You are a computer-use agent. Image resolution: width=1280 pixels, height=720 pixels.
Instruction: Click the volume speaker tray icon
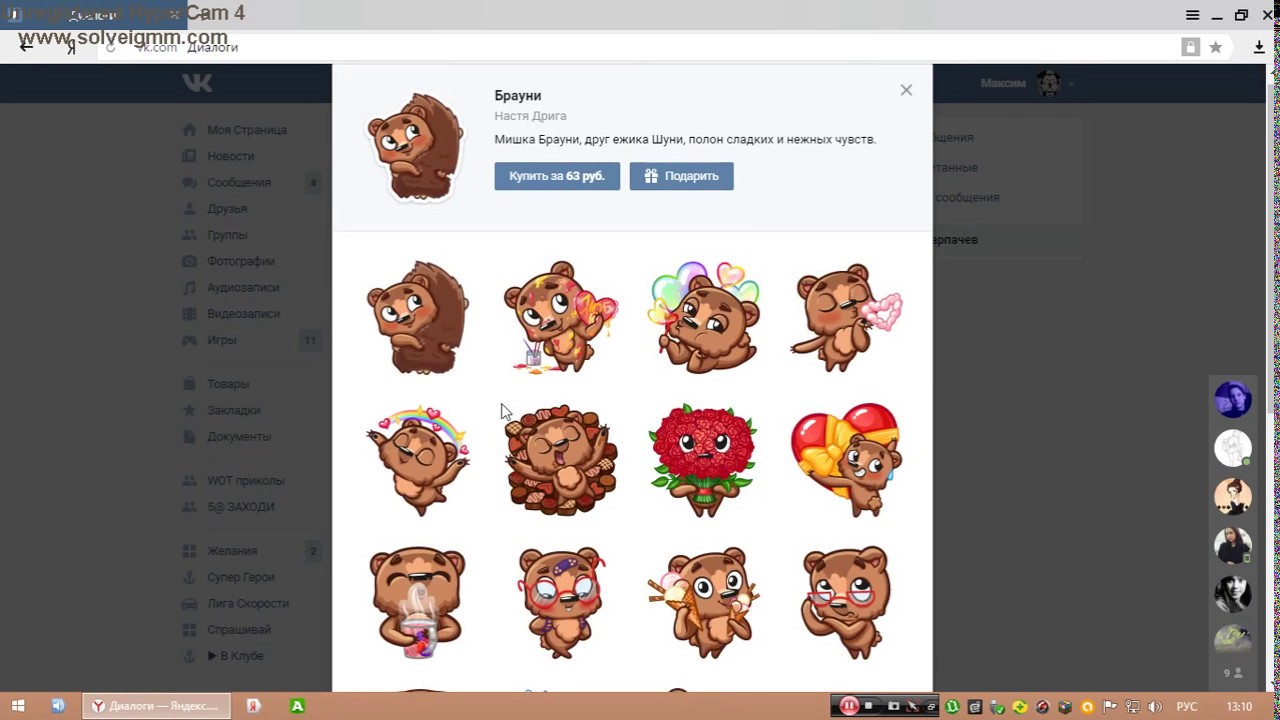(x=1153, y=706)
